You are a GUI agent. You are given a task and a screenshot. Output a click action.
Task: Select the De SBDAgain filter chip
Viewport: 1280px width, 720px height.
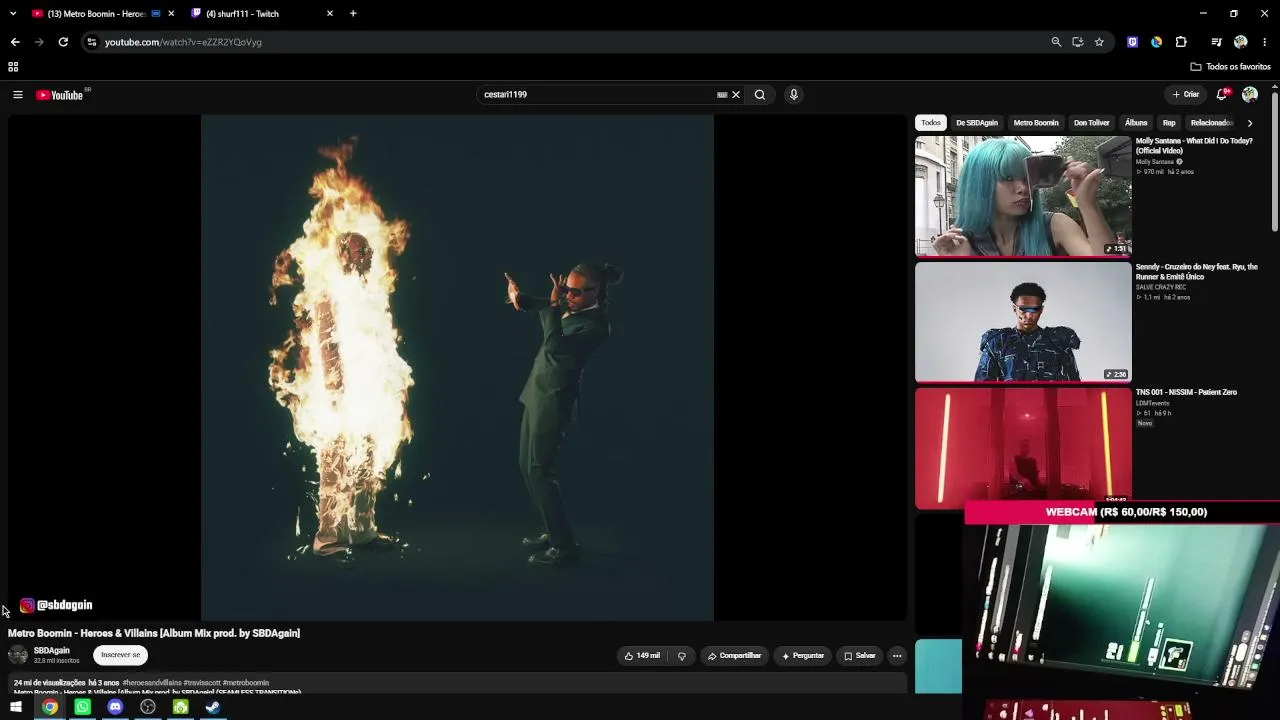[977, 123]
